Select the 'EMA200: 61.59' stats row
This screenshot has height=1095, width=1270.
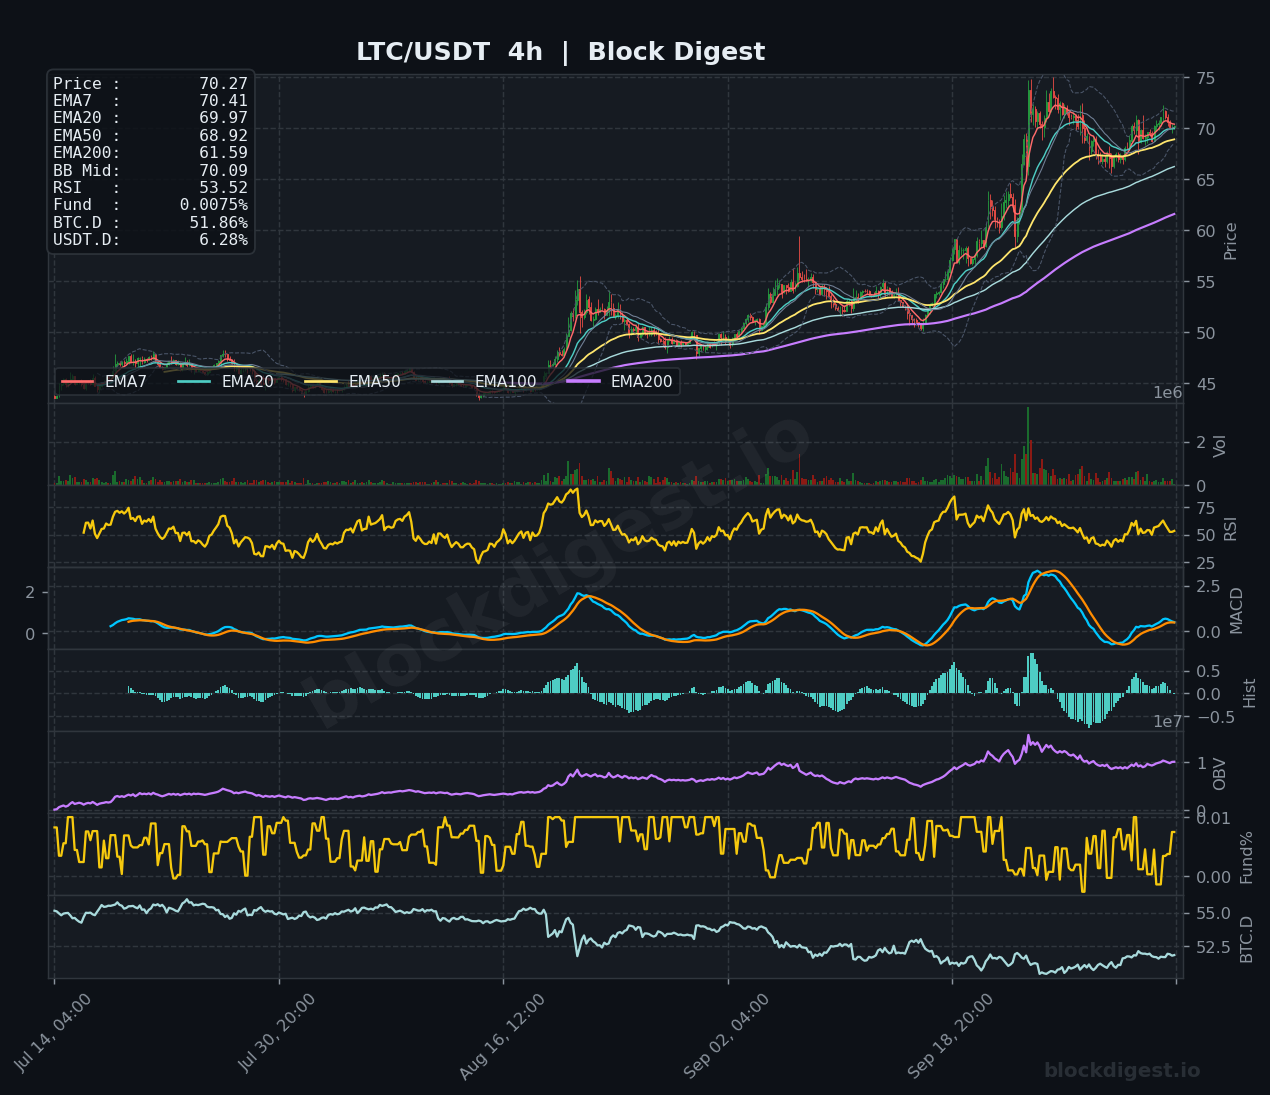pyautogui.click(x=150, y=153)
